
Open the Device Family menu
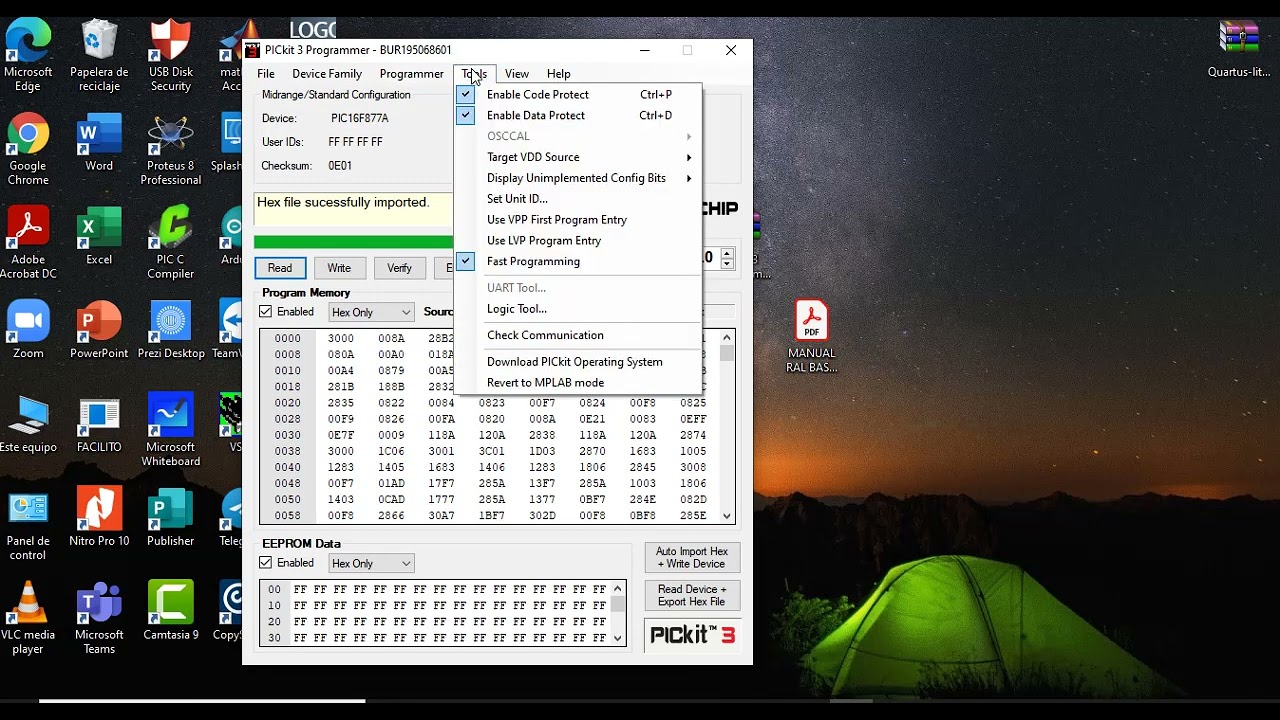(327, 74)
